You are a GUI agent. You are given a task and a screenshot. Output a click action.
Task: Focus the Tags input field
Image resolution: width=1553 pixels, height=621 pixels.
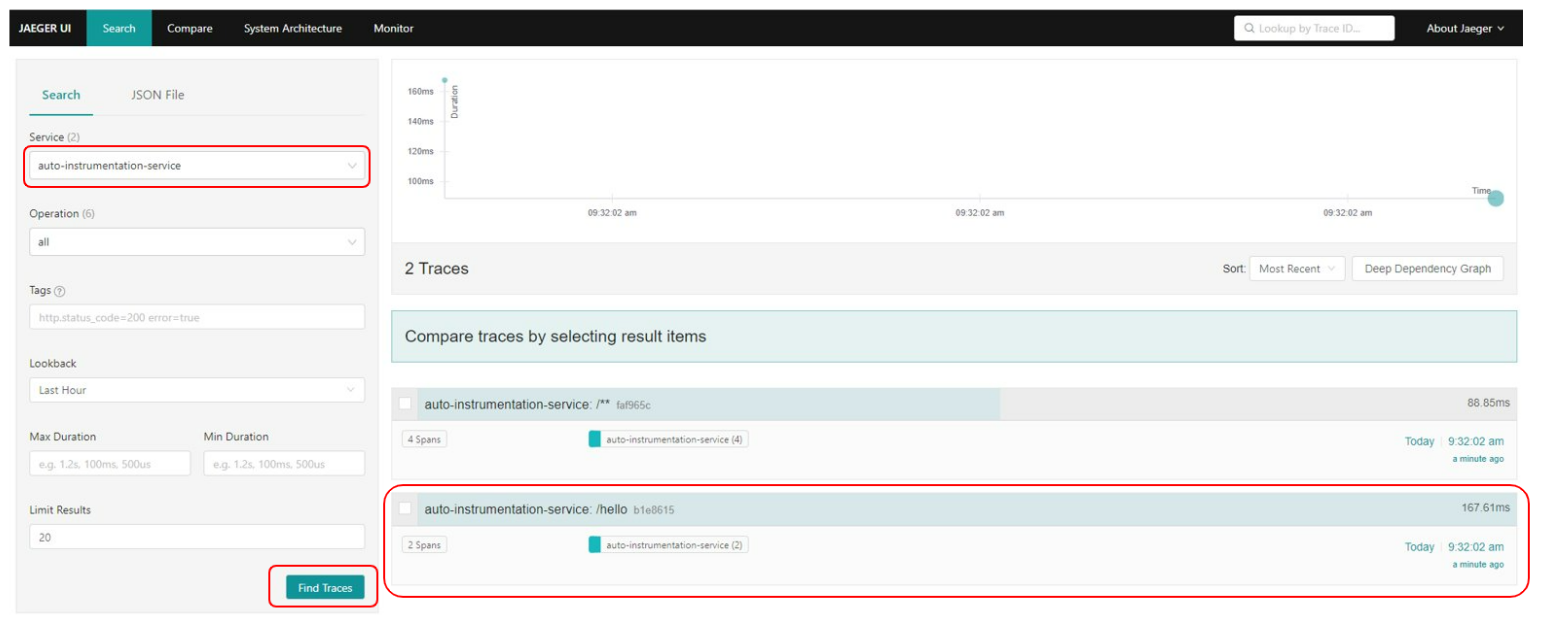(x=197, y=317)
